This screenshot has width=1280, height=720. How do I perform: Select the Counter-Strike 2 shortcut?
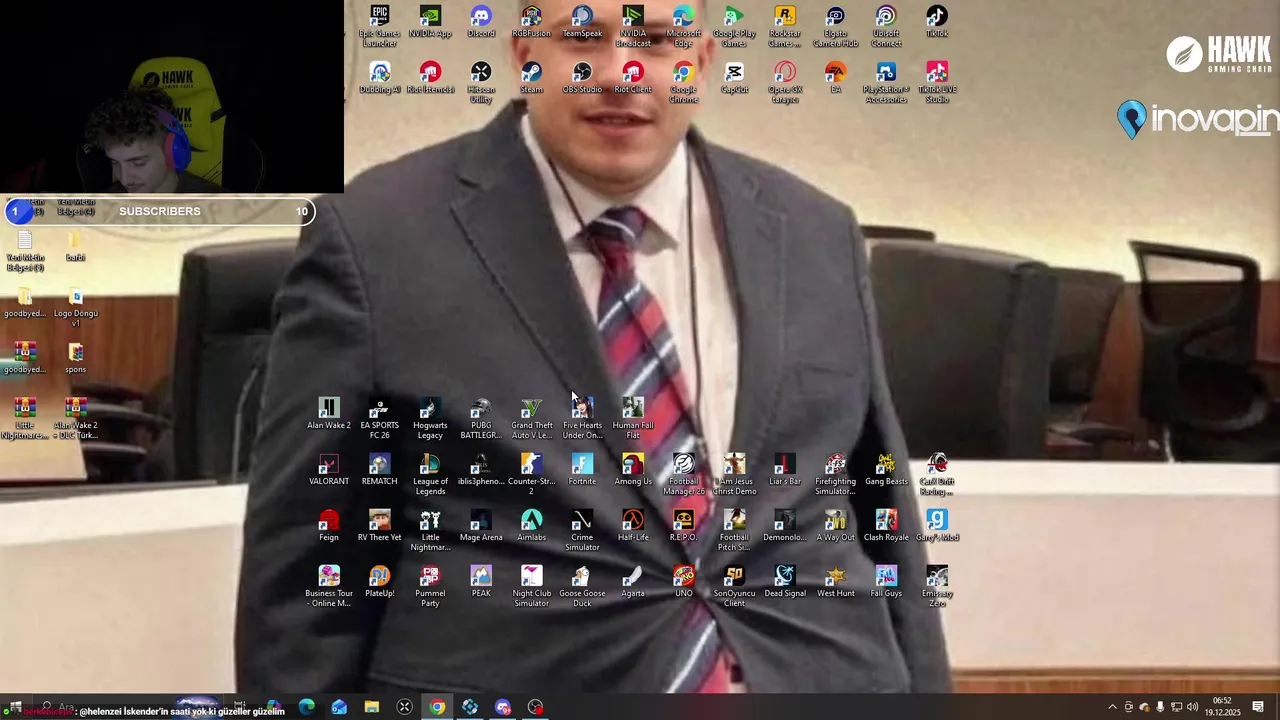(x=531, y=474)
